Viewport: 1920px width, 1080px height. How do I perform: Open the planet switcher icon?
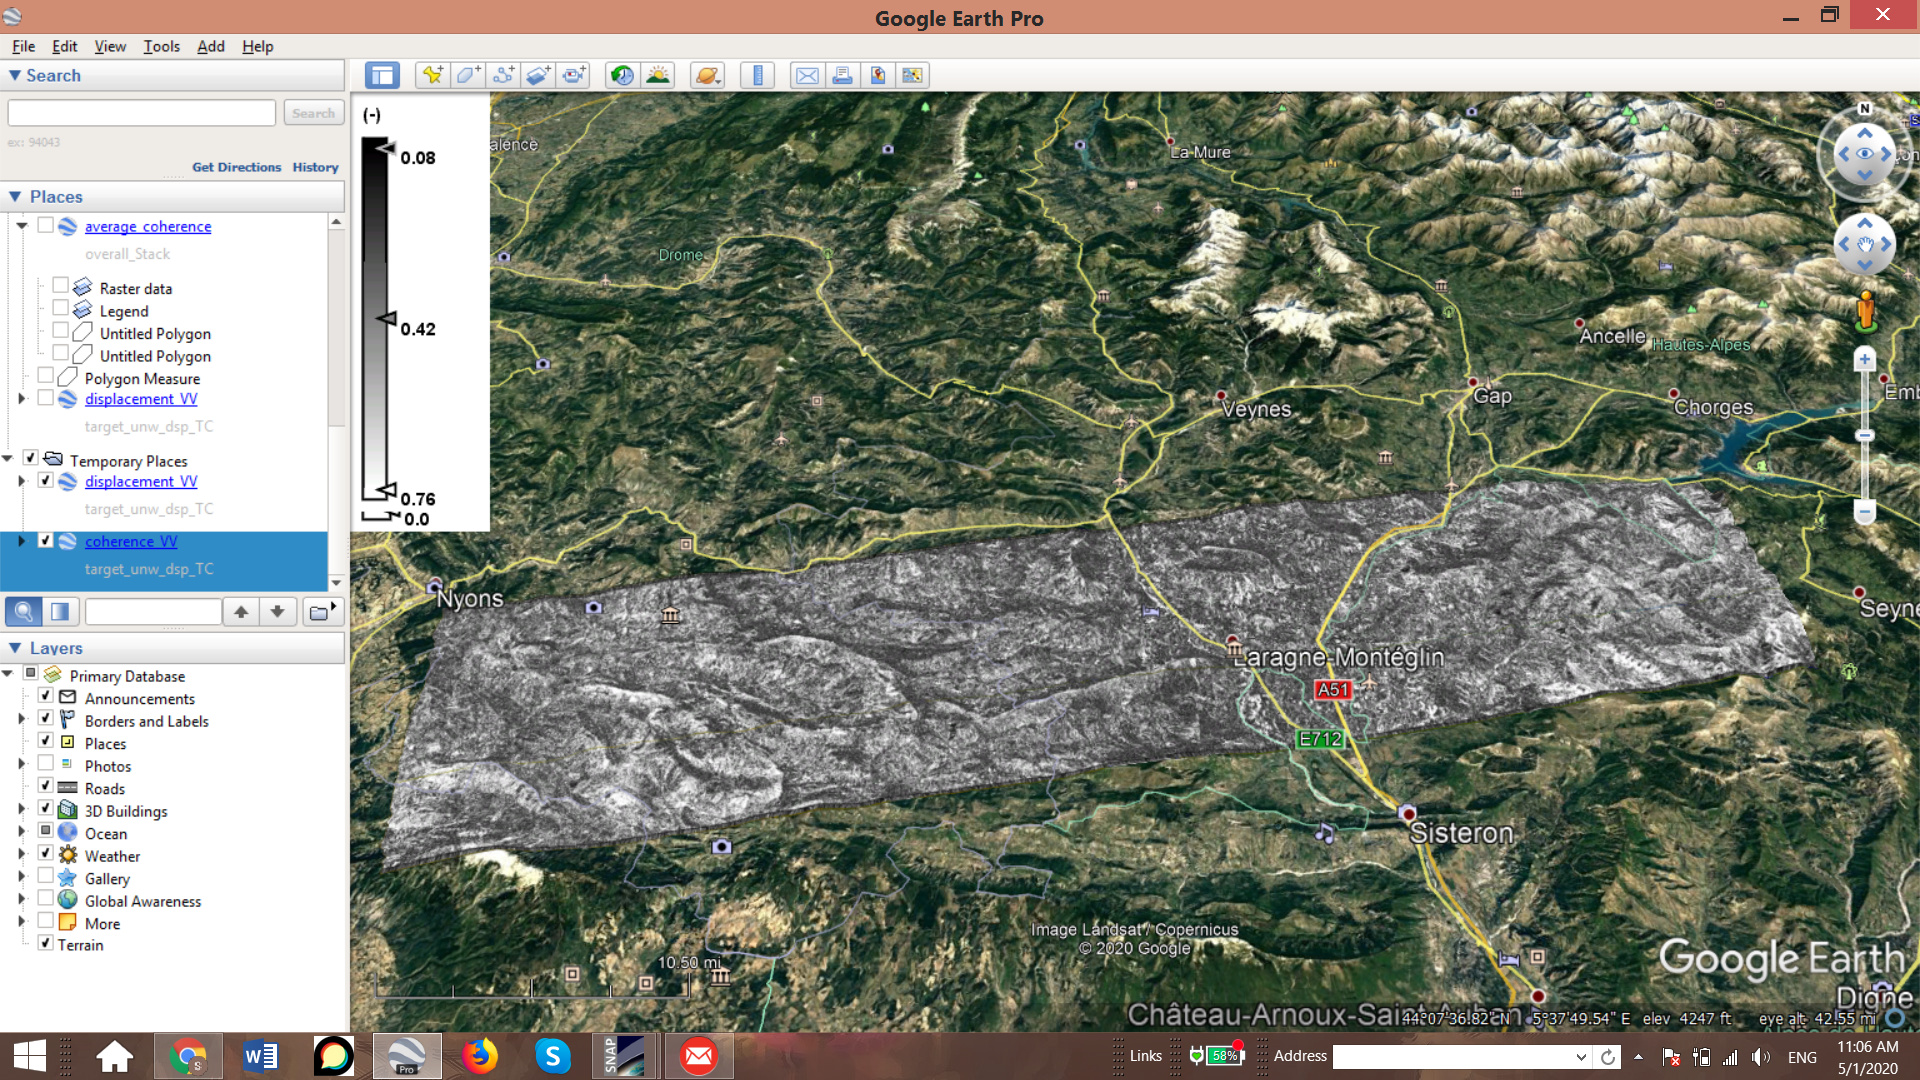707,75
